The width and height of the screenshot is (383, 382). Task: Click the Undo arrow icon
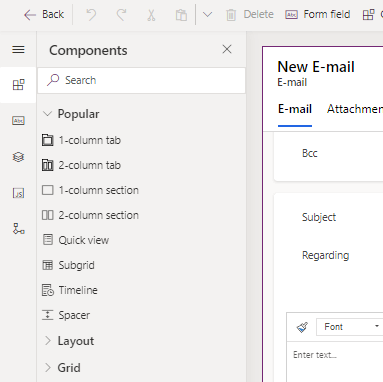pyautogui.click(x=91, y=15)
